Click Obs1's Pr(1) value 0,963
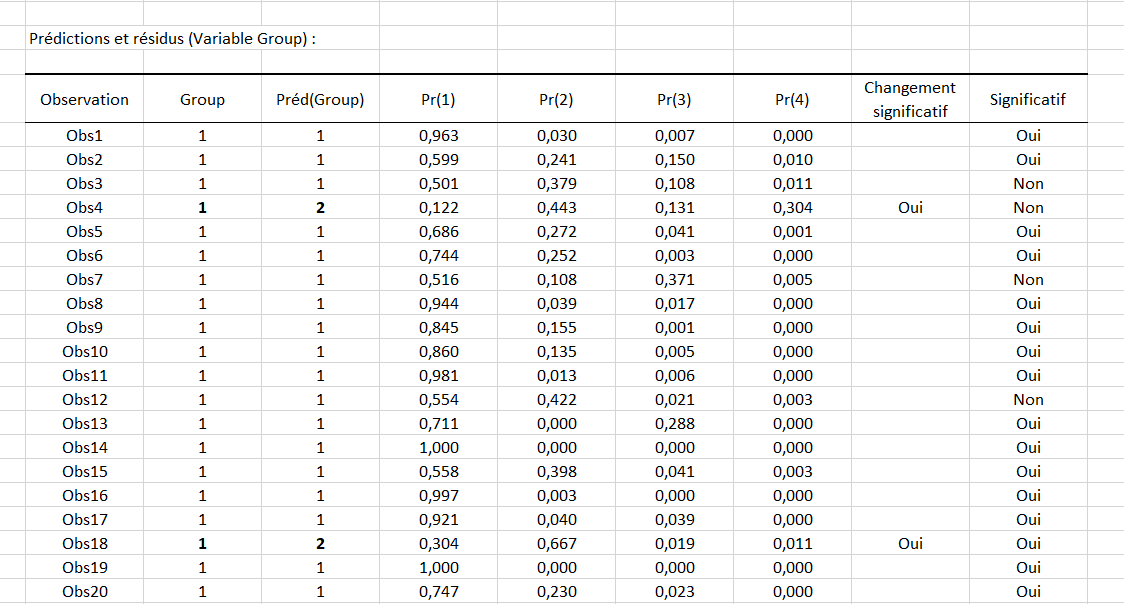Viewport: 1124px width, 604px height. pos(438,136)
